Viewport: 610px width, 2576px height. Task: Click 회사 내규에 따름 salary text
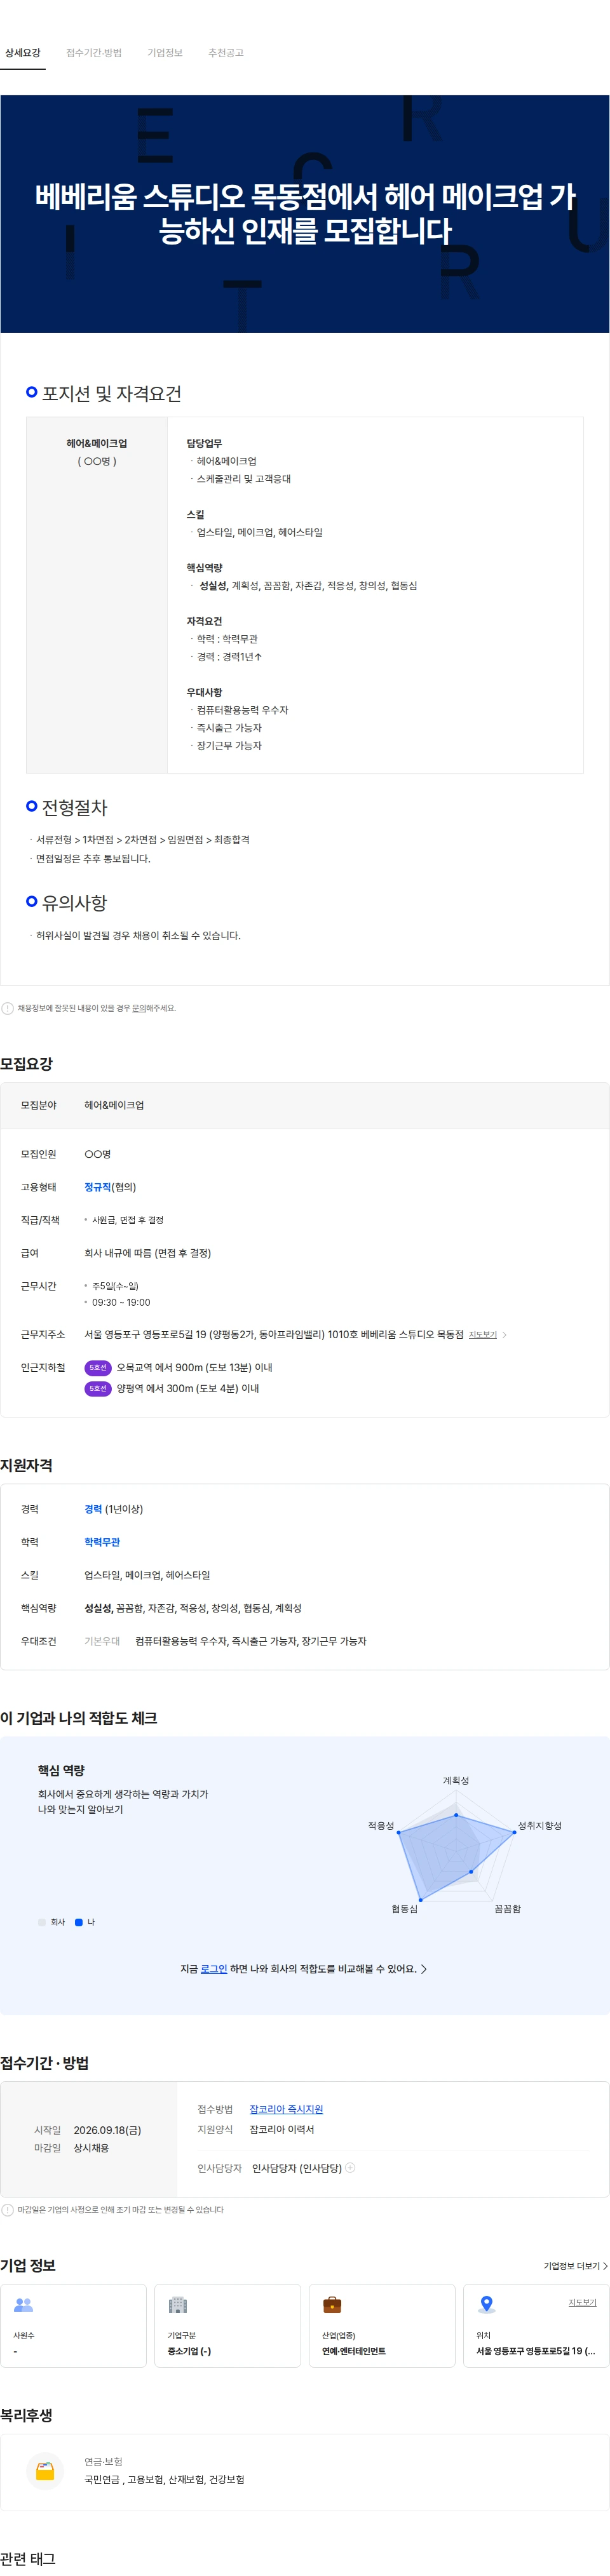point(147,1253)
